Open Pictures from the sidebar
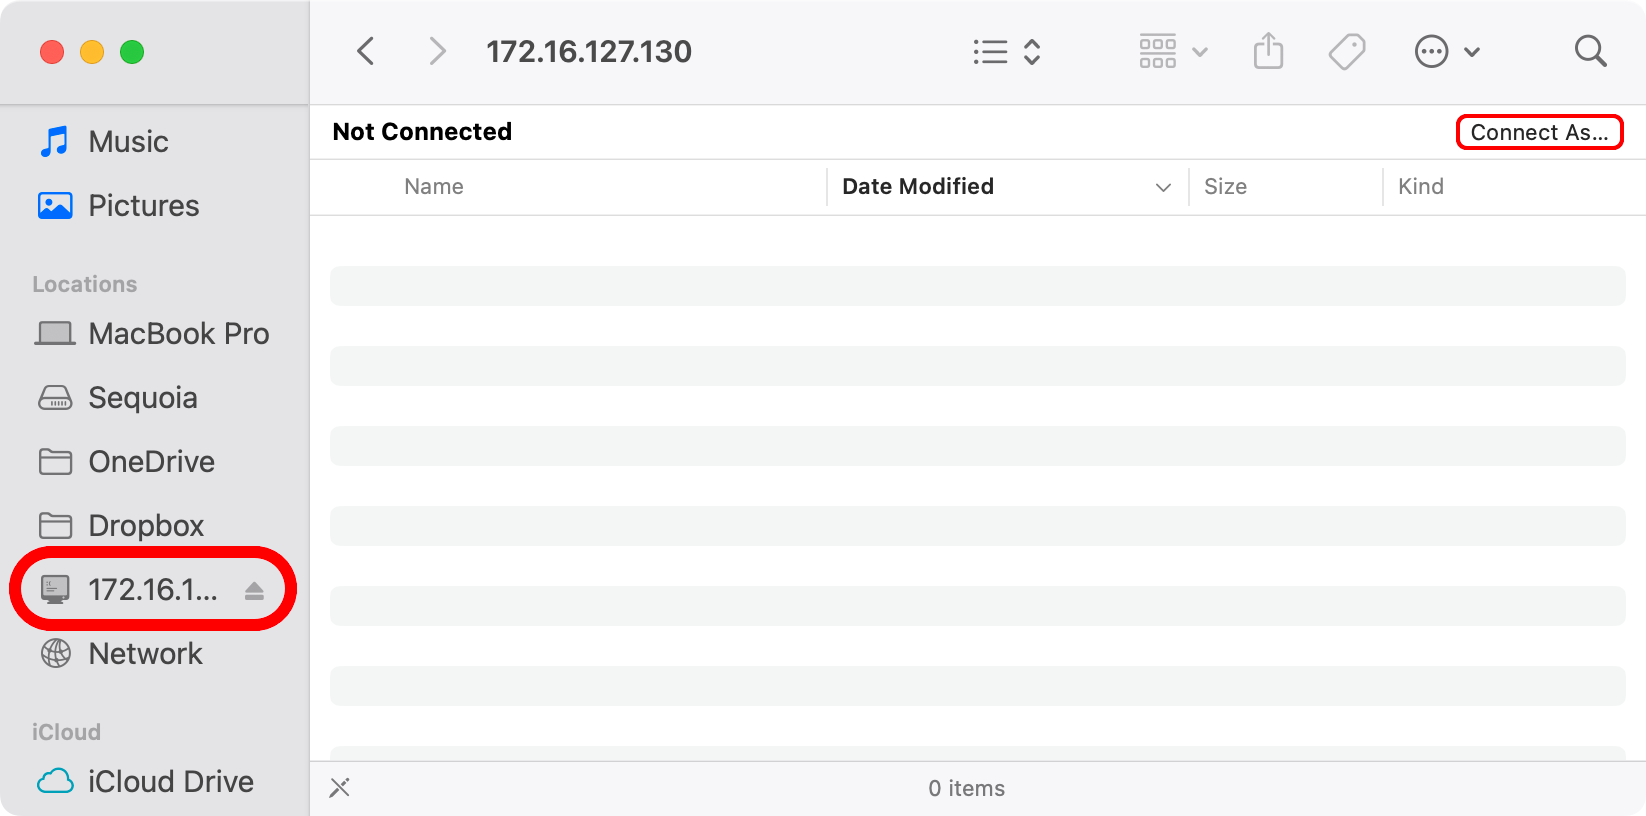 (x=144, y=205)
